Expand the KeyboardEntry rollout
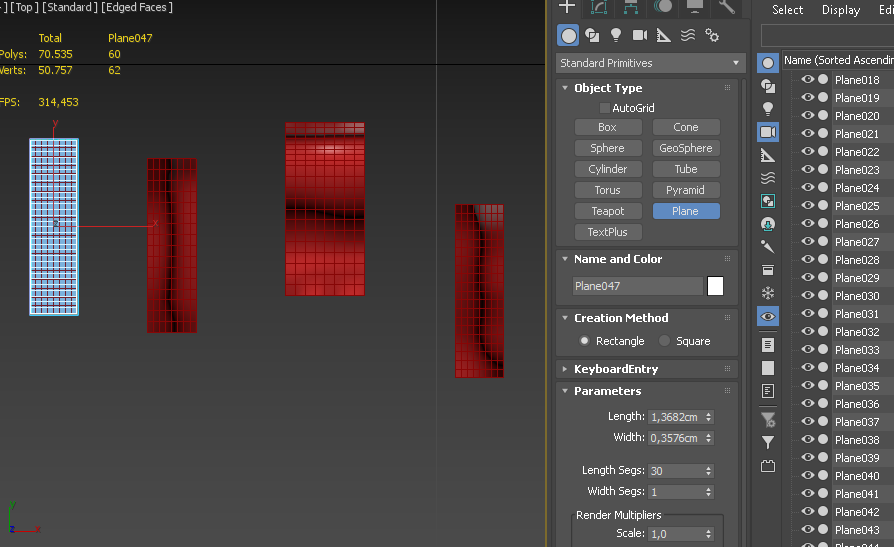 616,369
